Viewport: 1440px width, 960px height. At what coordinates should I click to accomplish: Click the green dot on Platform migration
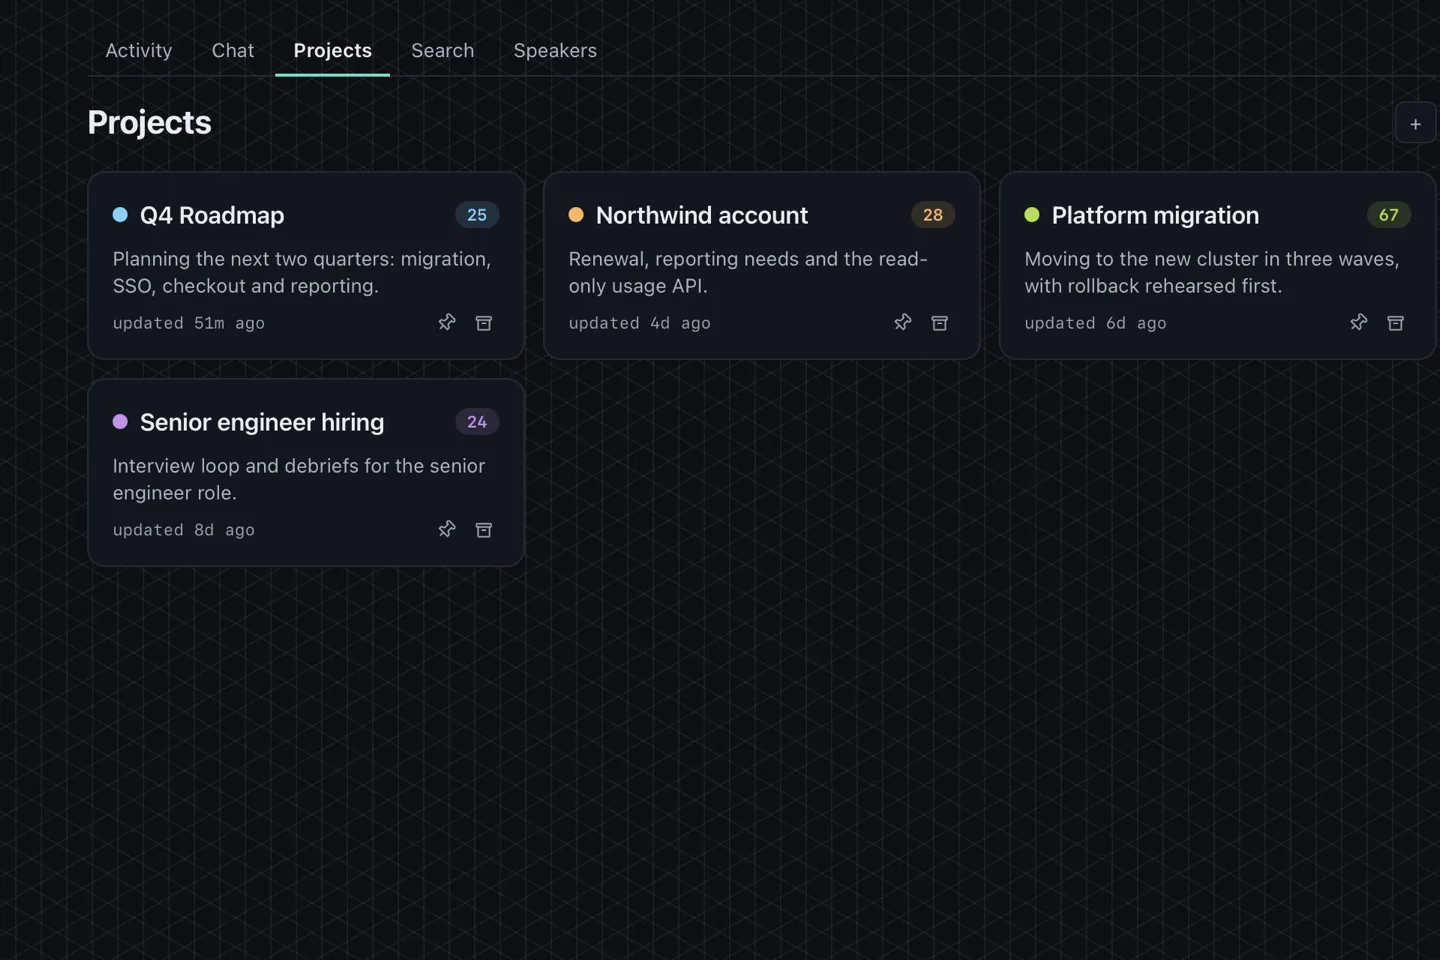pyautogui.click(x=1032, y=214)
